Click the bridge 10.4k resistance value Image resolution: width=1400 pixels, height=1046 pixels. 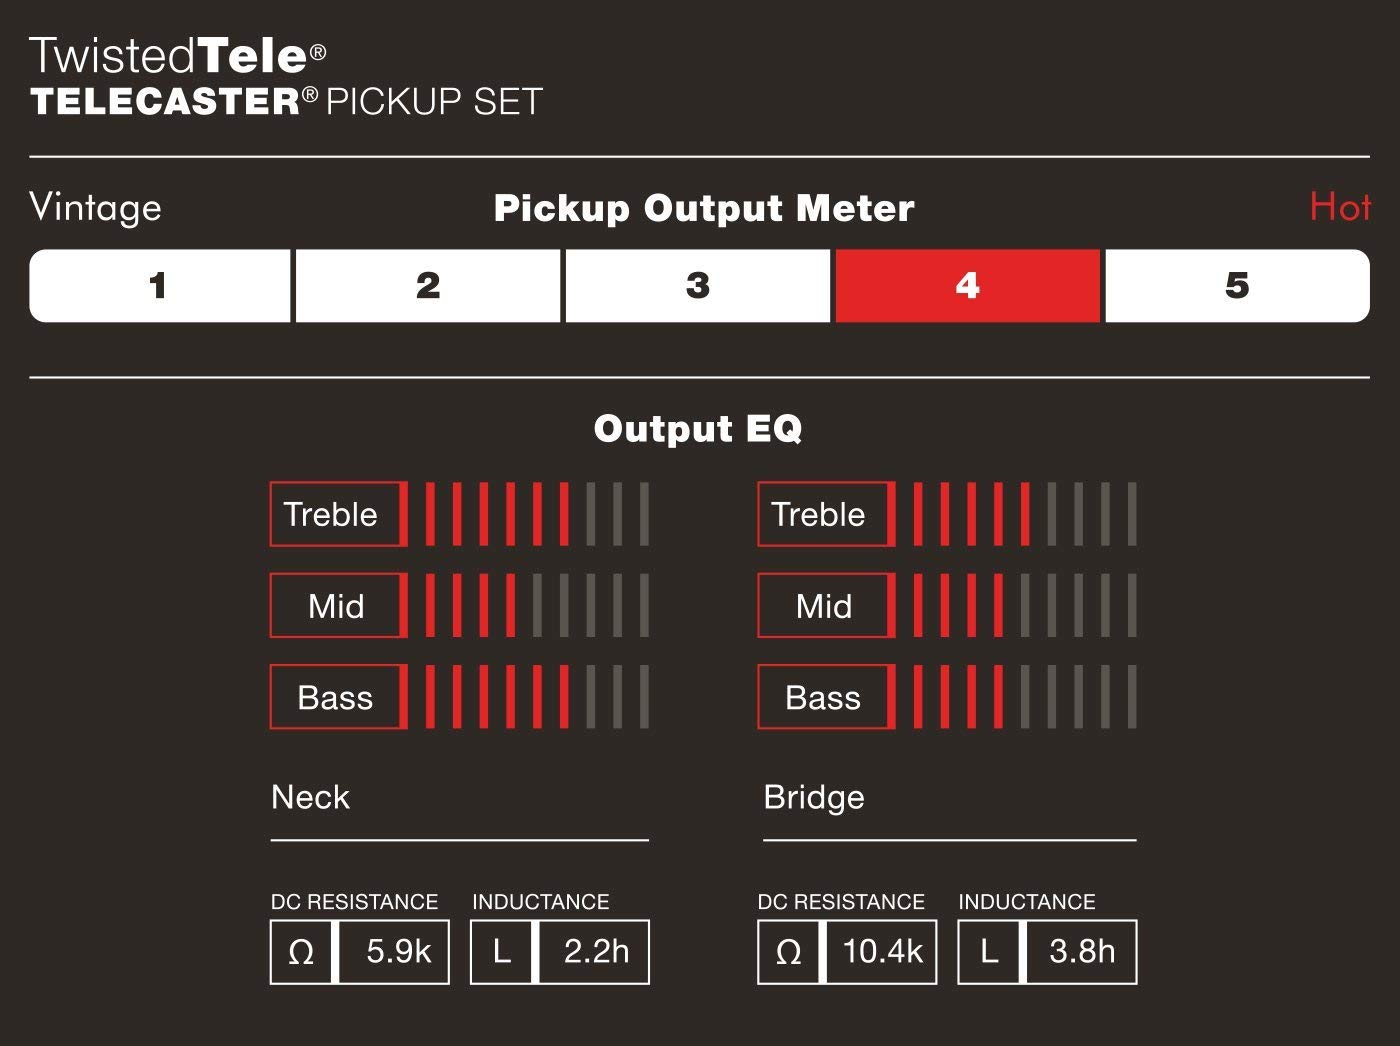882,952
